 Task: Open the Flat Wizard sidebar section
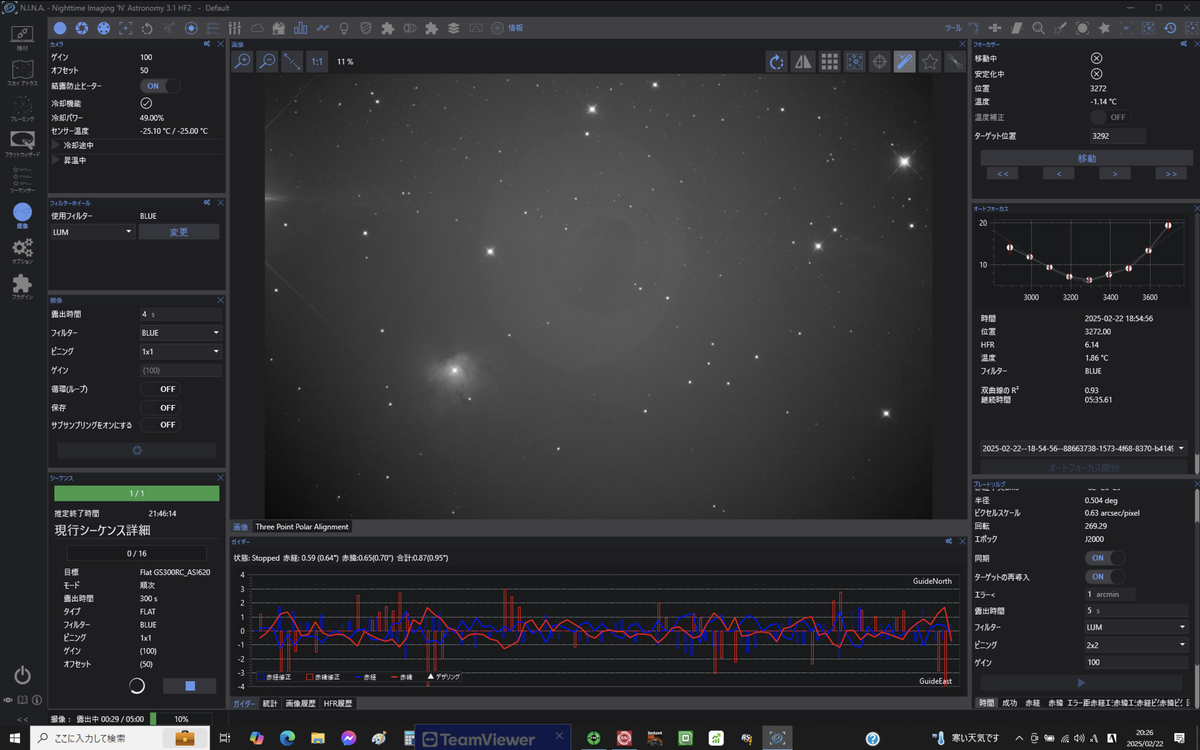point(22,144)
